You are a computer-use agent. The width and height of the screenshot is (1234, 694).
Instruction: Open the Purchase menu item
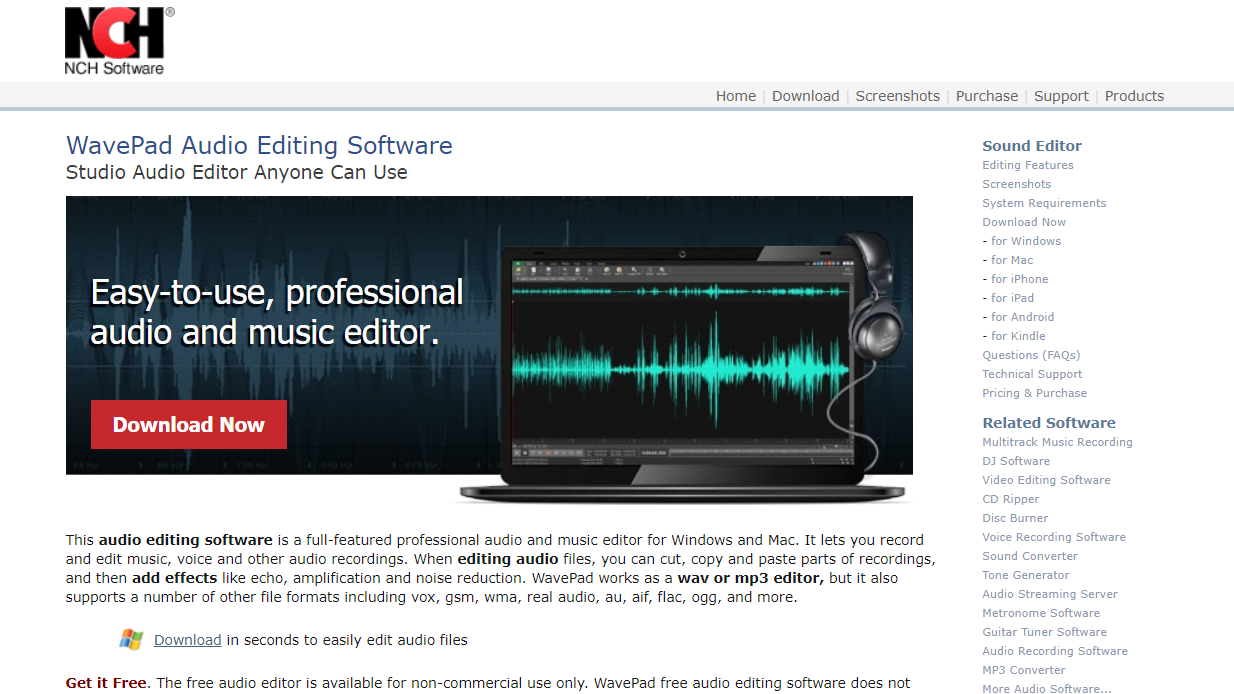987,96
